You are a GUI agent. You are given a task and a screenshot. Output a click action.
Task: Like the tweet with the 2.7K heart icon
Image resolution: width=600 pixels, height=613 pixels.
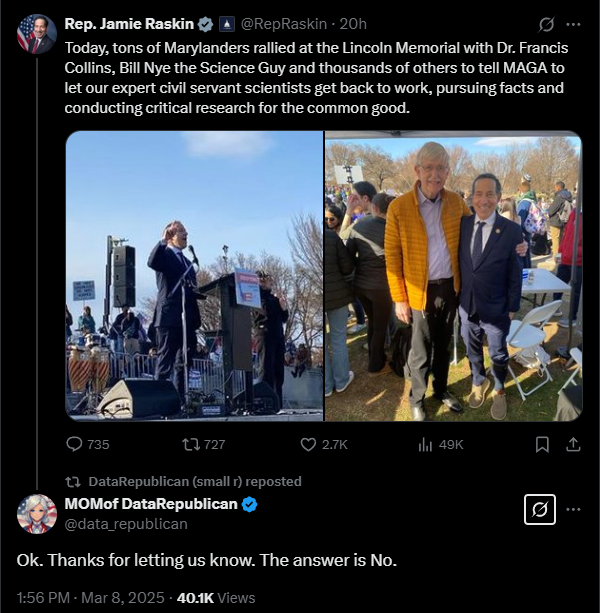308,444
